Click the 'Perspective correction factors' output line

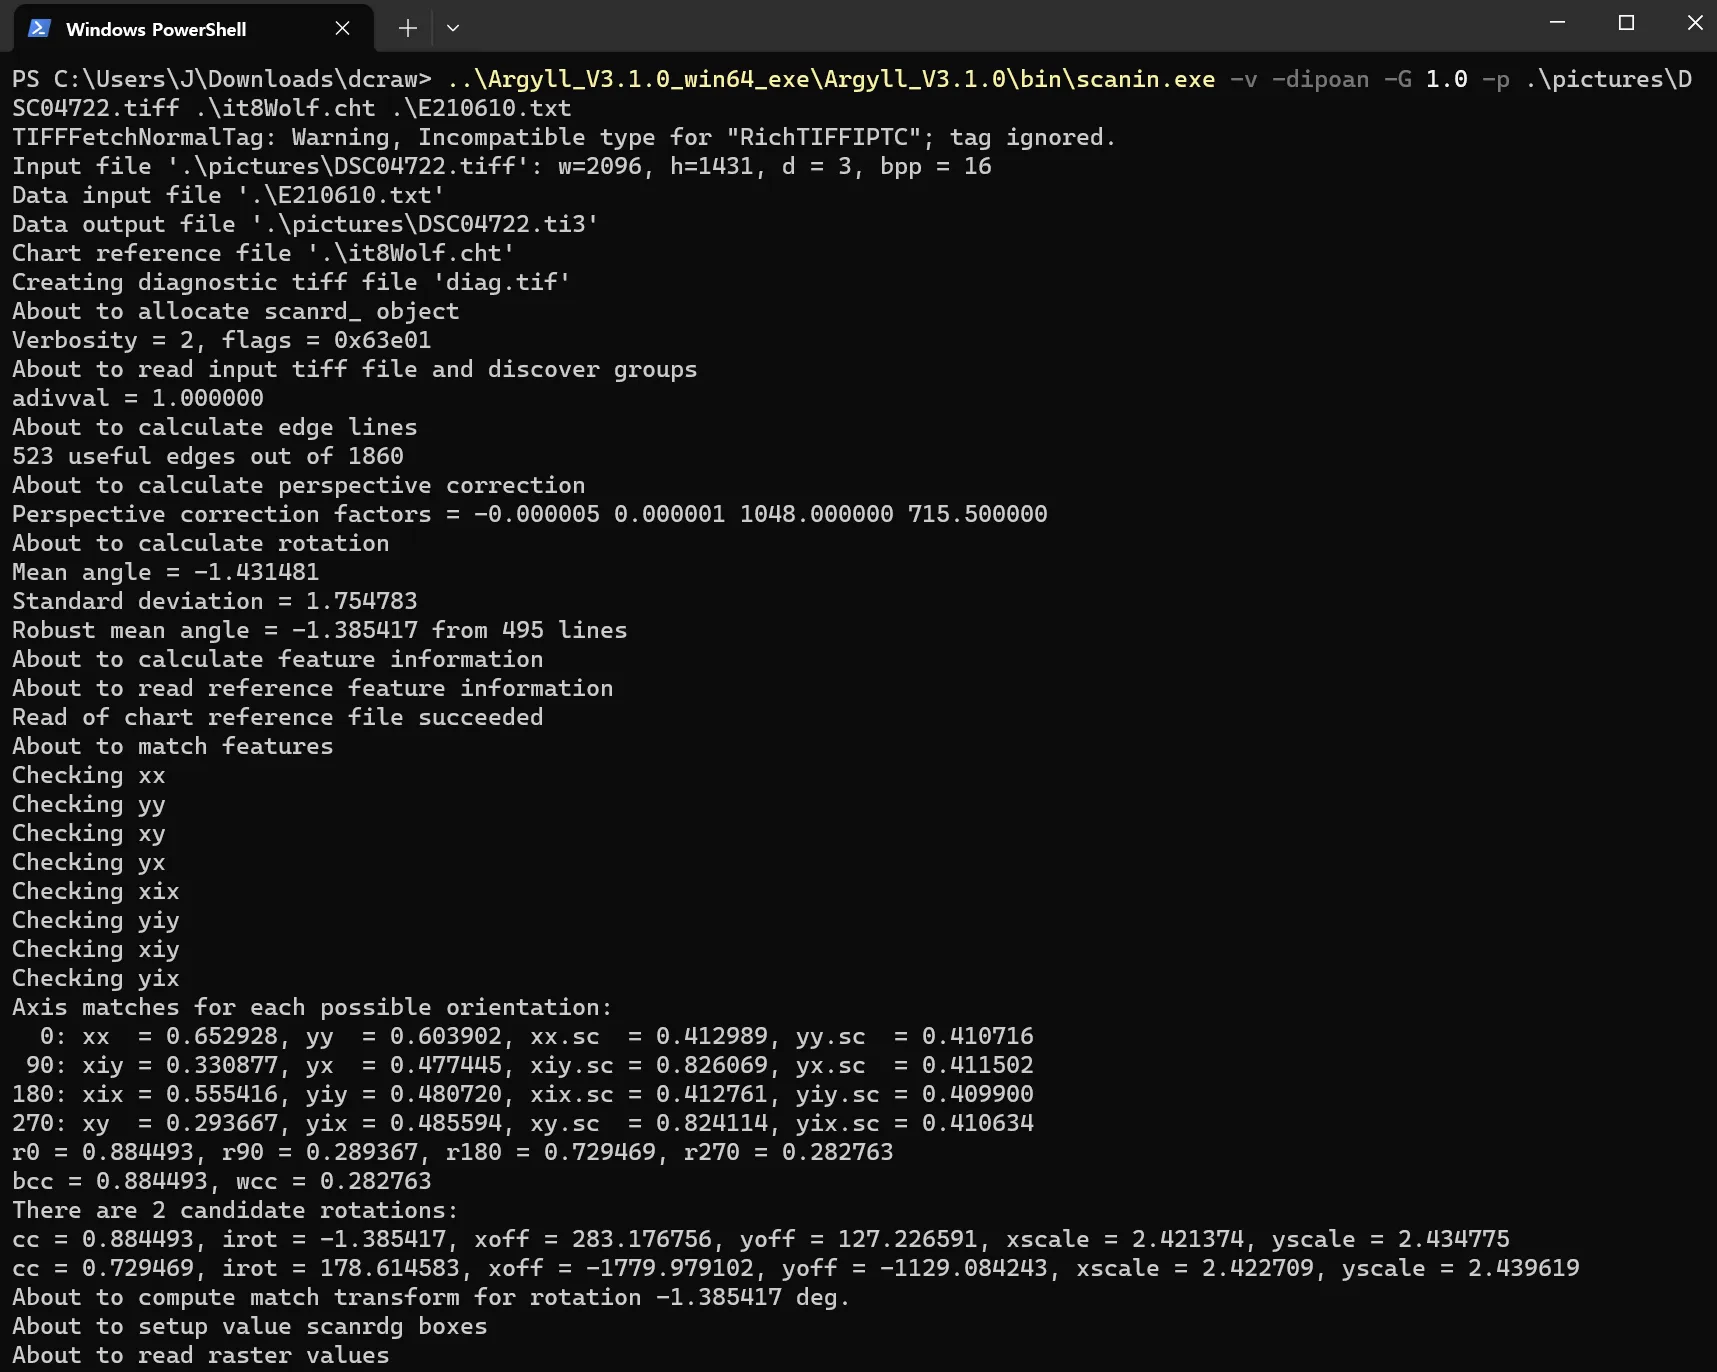tap(529, 514)
